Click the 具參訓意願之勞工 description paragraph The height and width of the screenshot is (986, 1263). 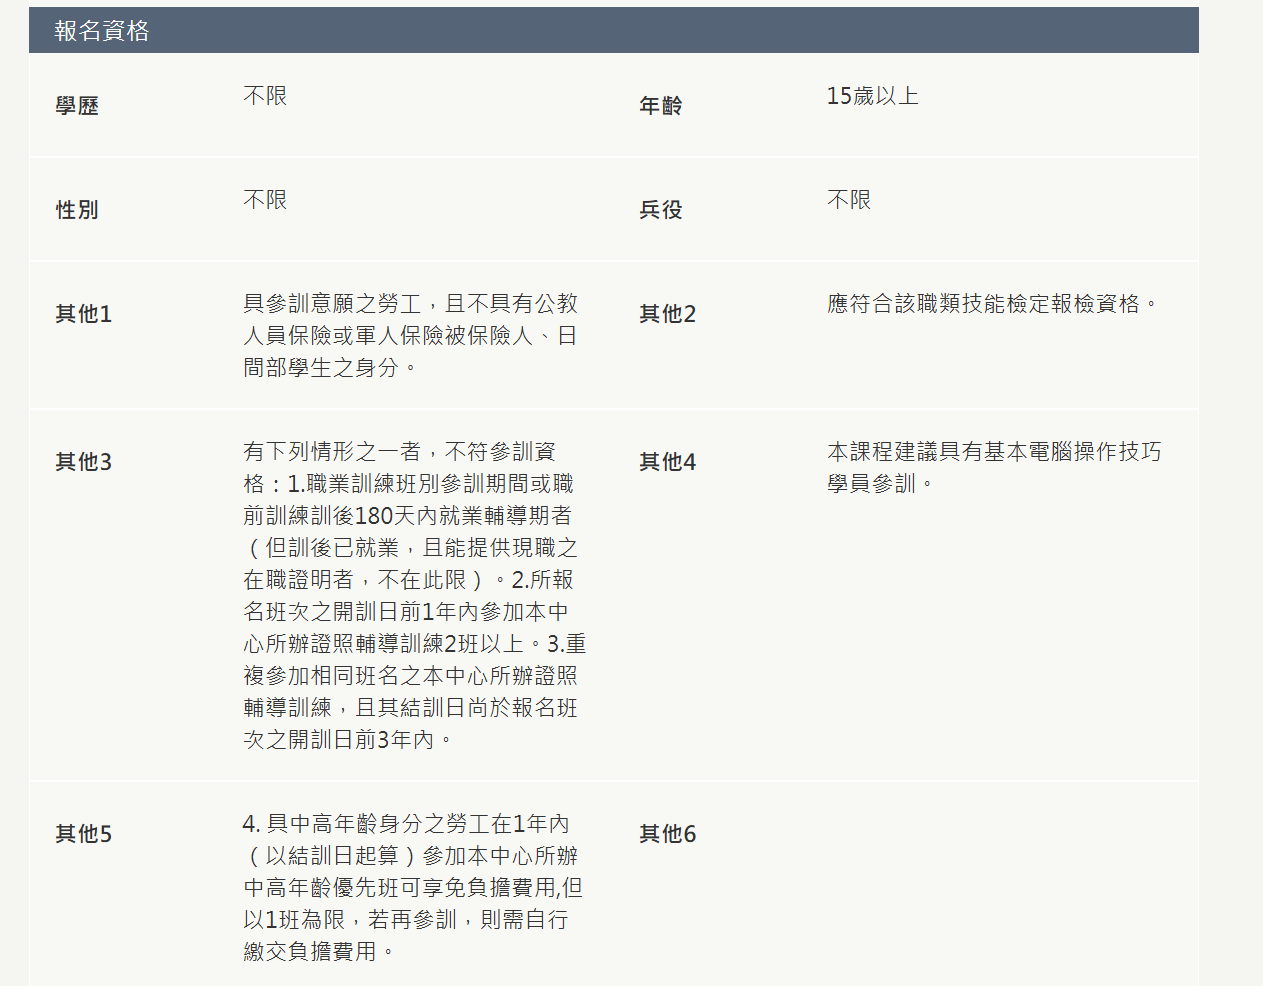[410, 336]
